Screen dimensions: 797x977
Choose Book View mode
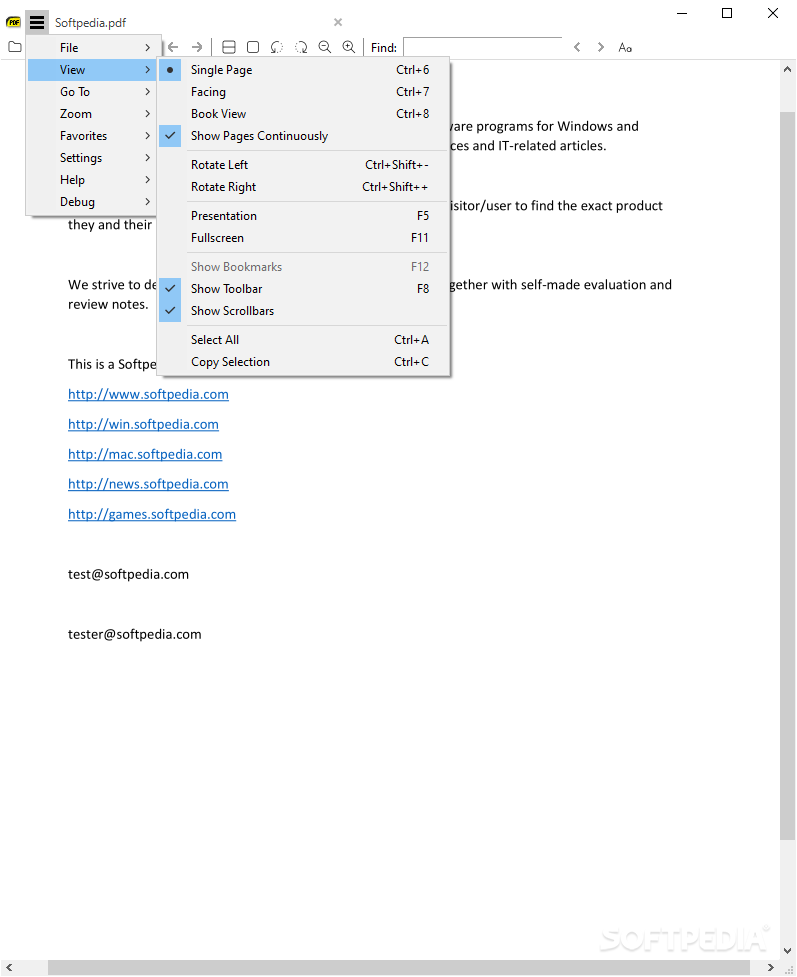tap(303, 113)
